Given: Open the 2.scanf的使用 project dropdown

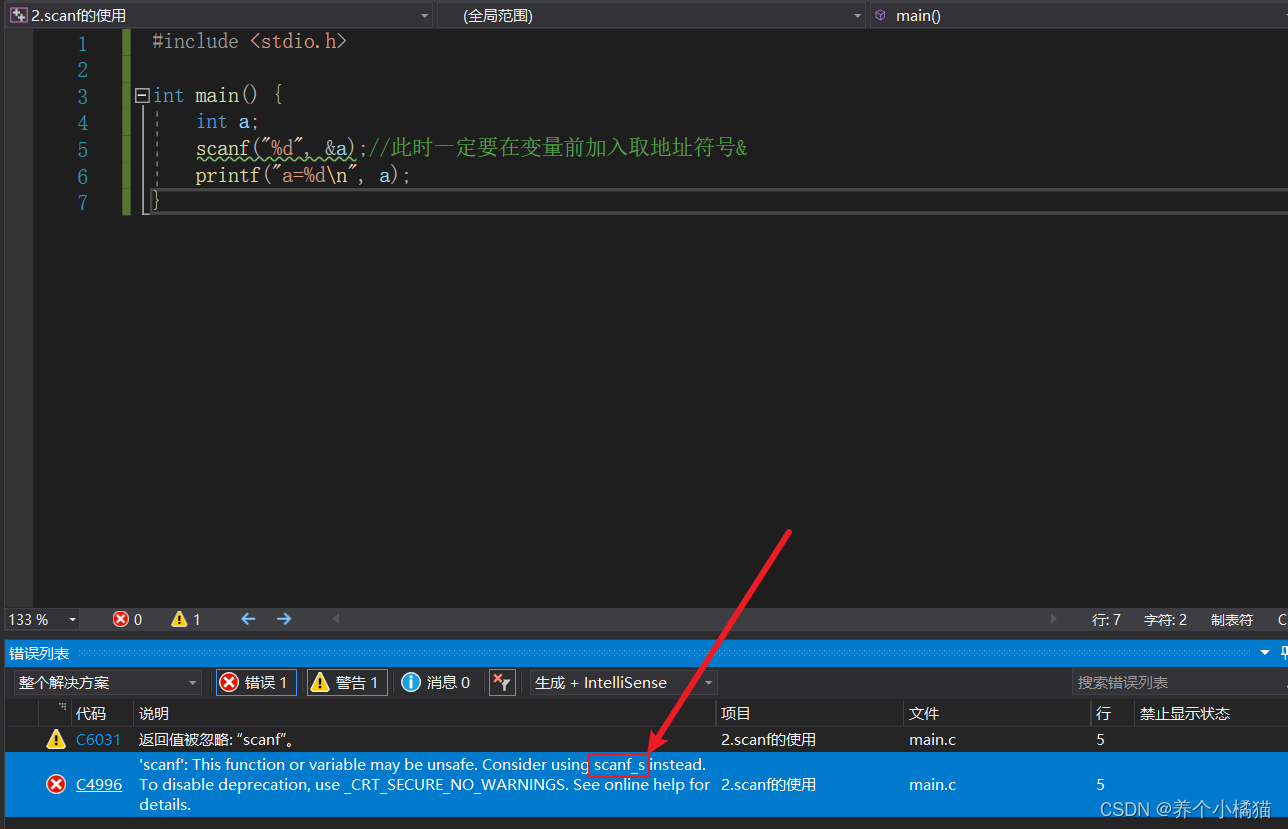Looking at the screenshot, I should [x=219, y=15].
